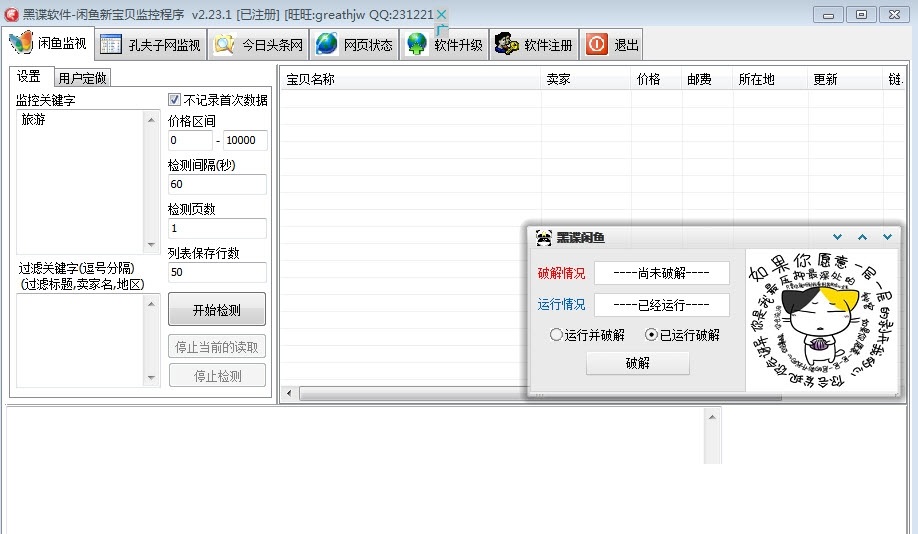
Task: Click the 检测间隔 field showing 60
Action: pyautogui.click(x=217, y=184)
